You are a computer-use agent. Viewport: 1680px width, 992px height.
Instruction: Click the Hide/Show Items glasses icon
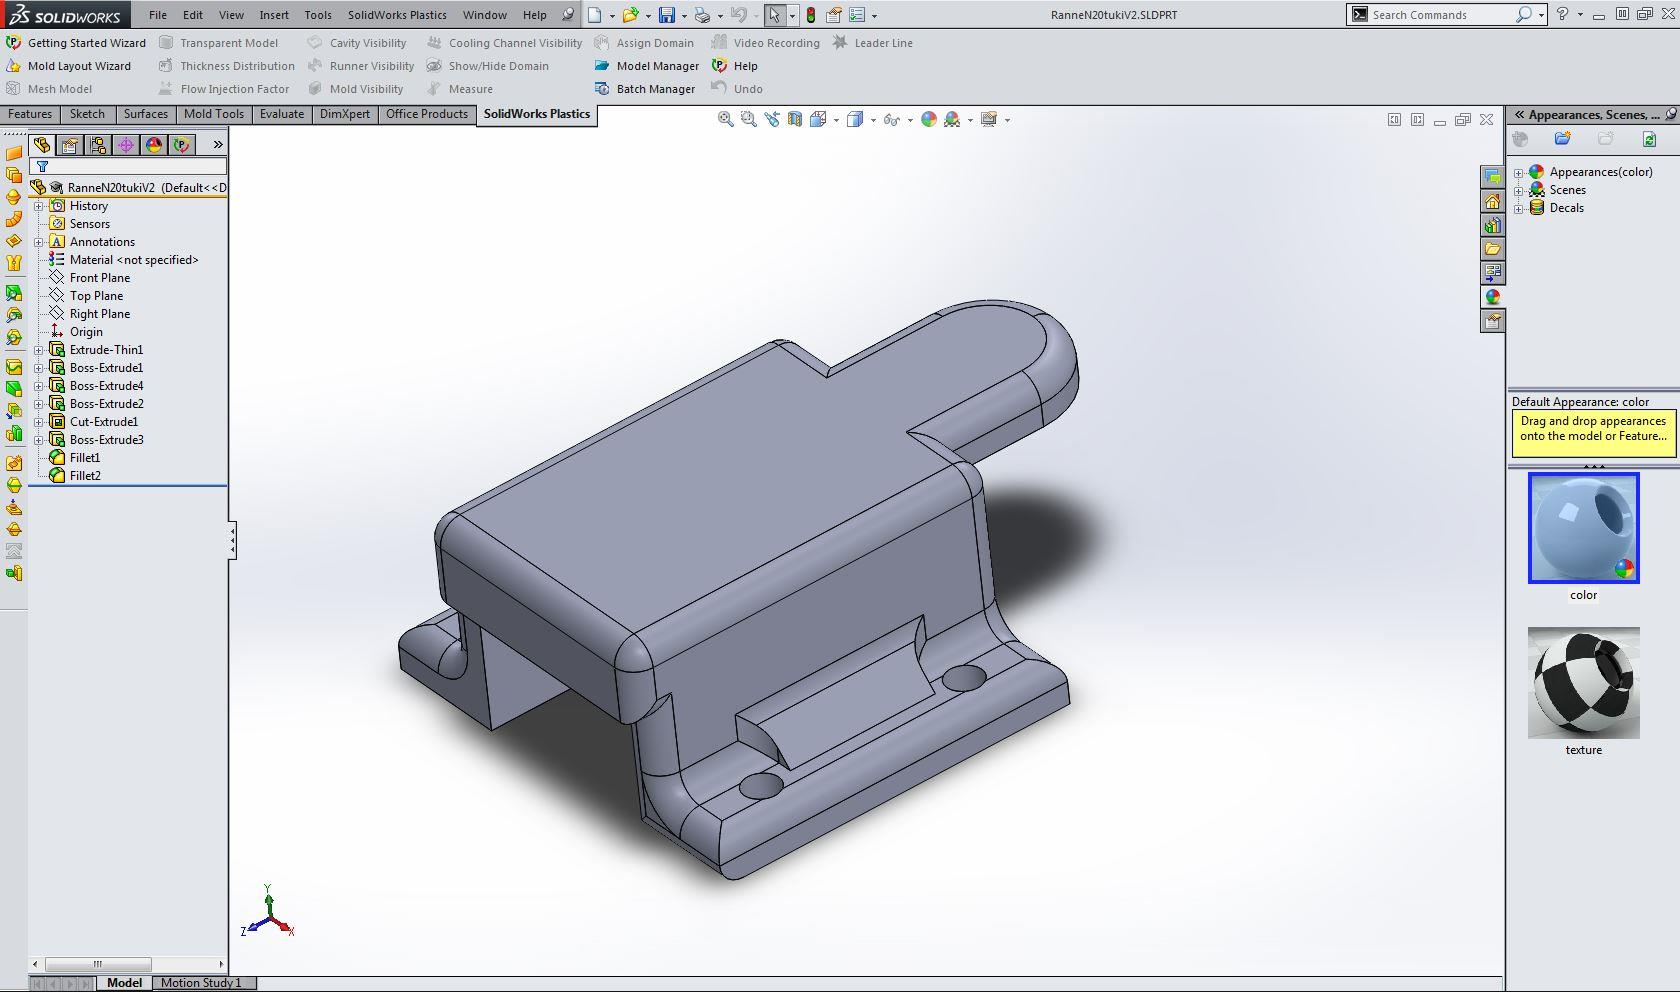coord(892,119)
